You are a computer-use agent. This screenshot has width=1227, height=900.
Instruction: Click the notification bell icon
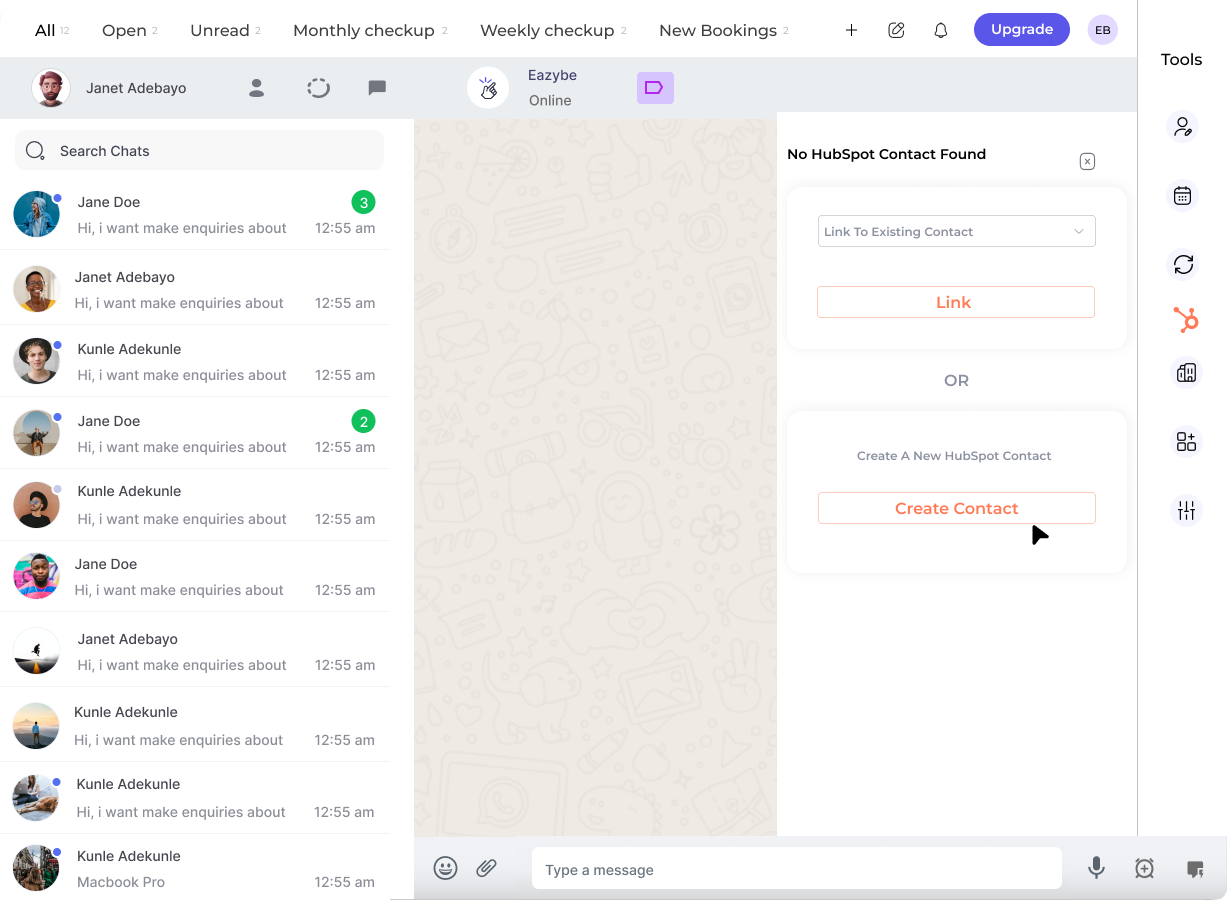point(940,30)
